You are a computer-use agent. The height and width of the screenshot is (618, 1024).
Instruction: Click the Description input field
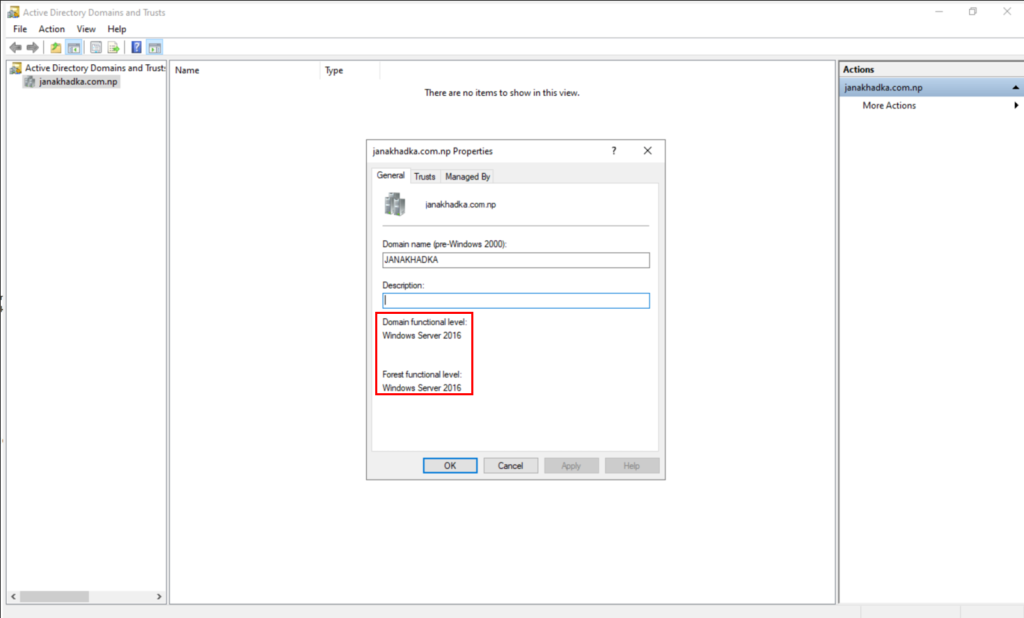(x=516, y=301)
